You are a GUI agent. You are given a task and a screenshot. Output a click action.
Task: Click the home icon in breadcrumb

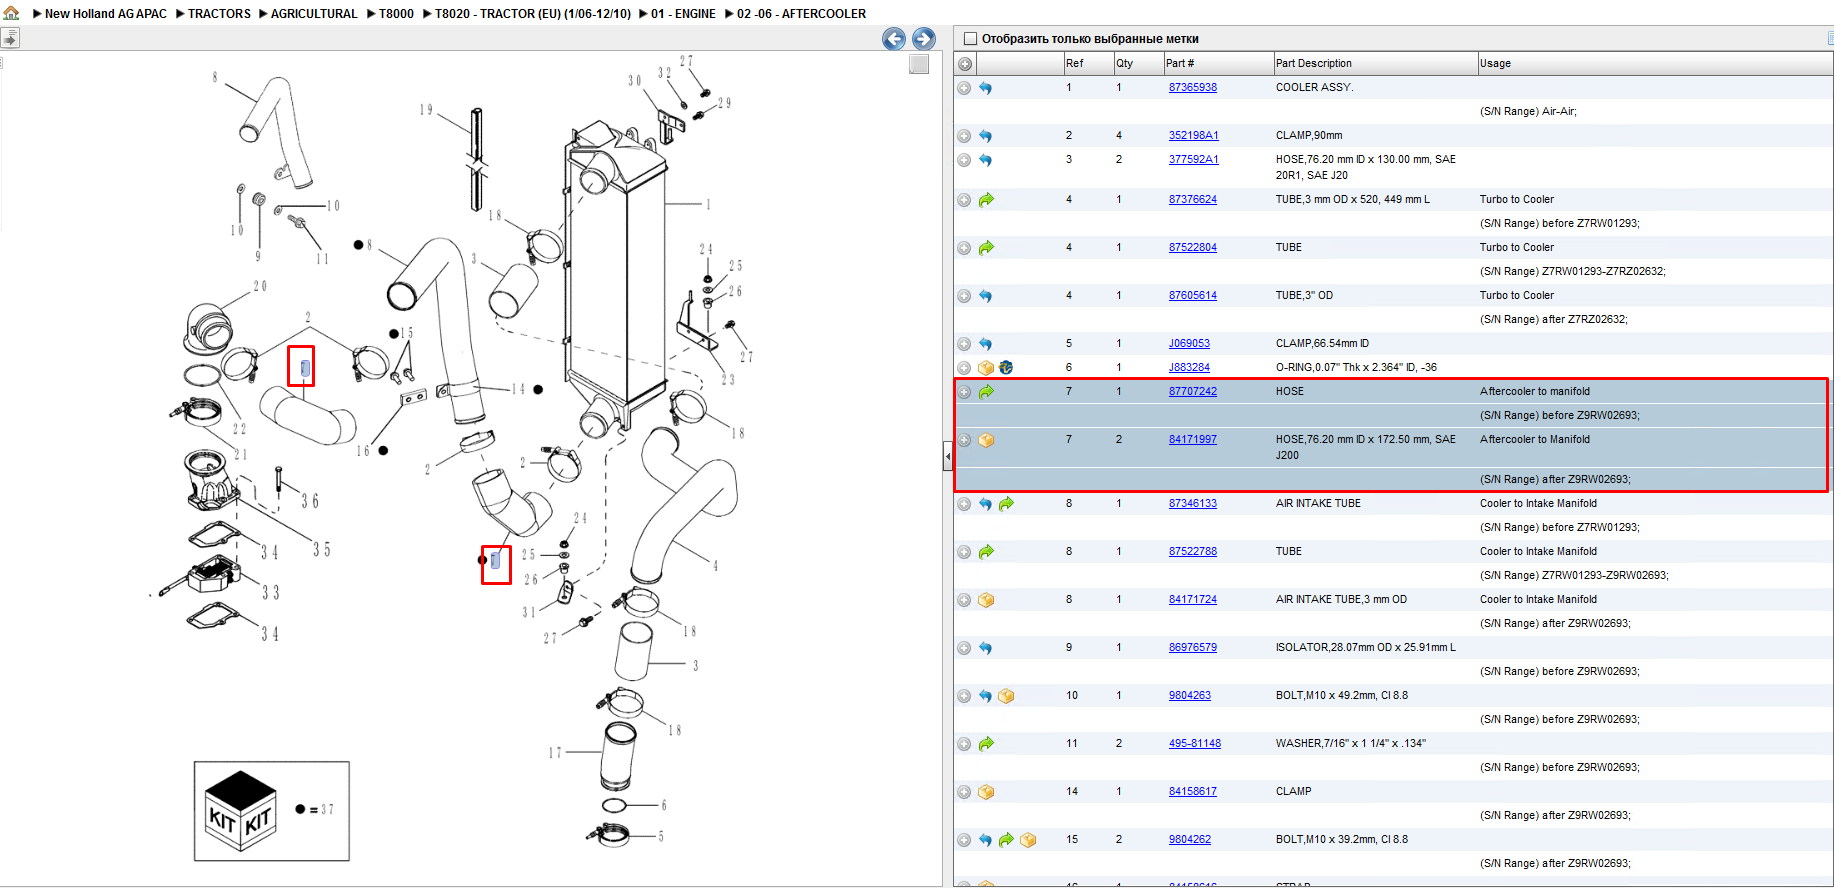[11, 13]
